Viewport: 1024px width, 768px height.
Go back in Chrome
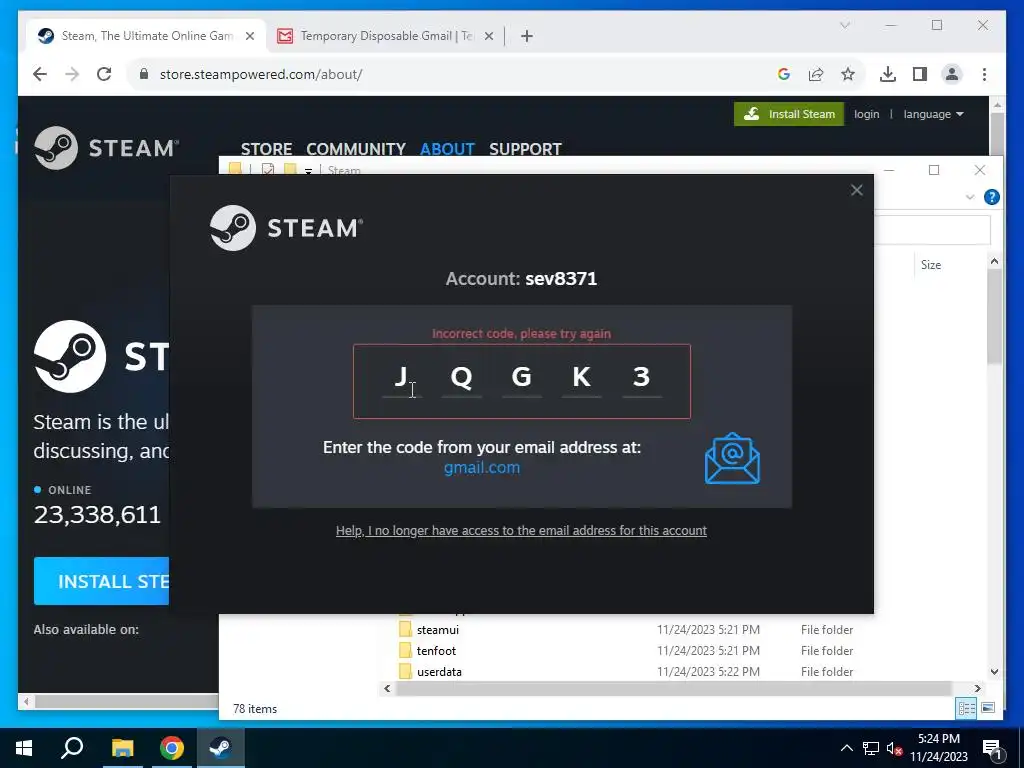tap(40, 74)
